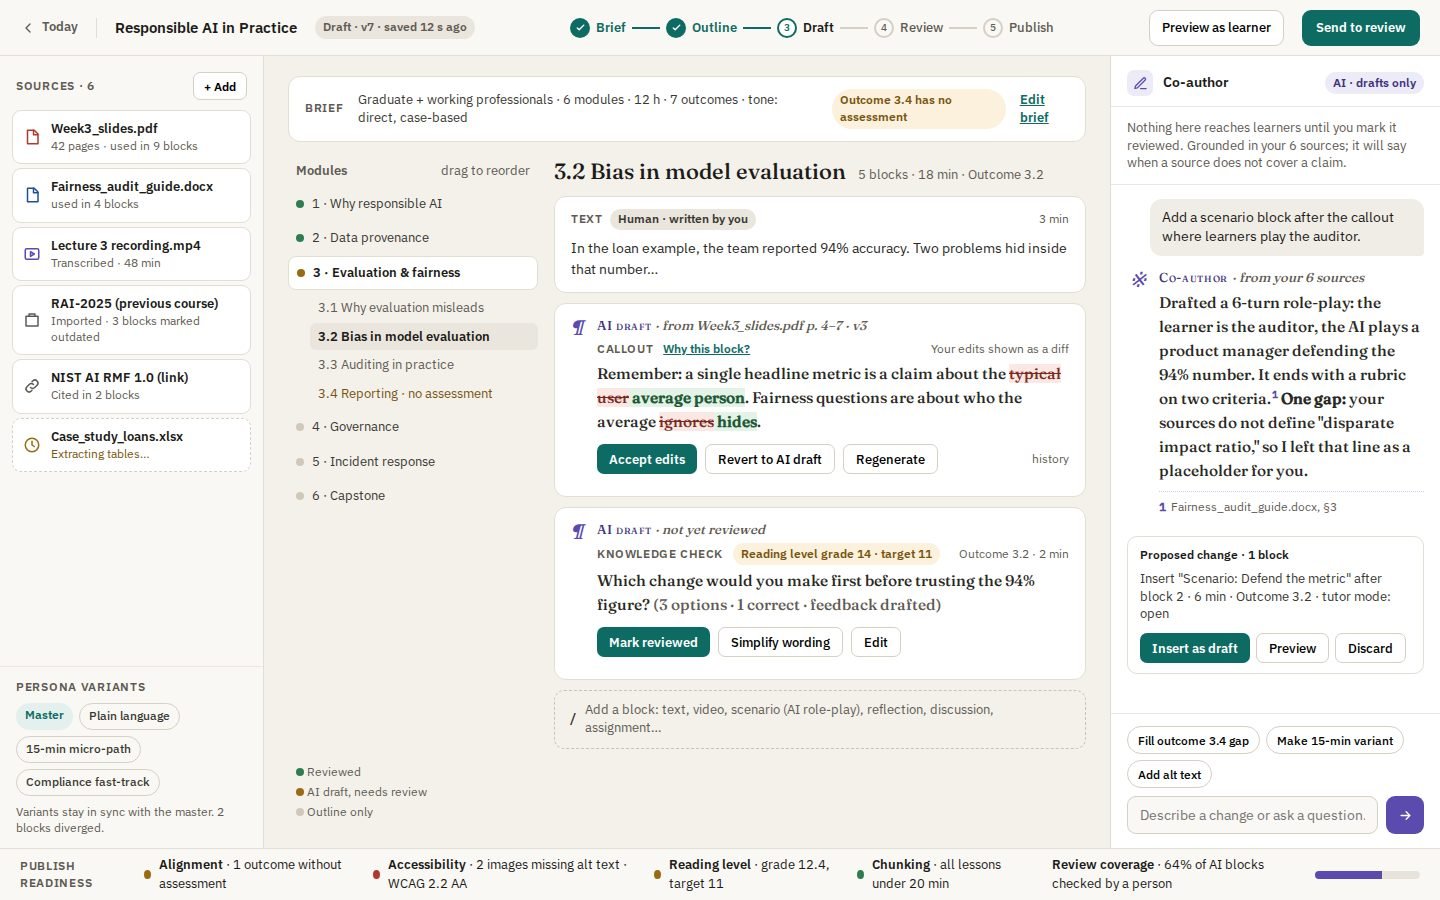Viewport: 1440px width, 900px height.
Task: Go to the Review step
Action: pos(909,28)
